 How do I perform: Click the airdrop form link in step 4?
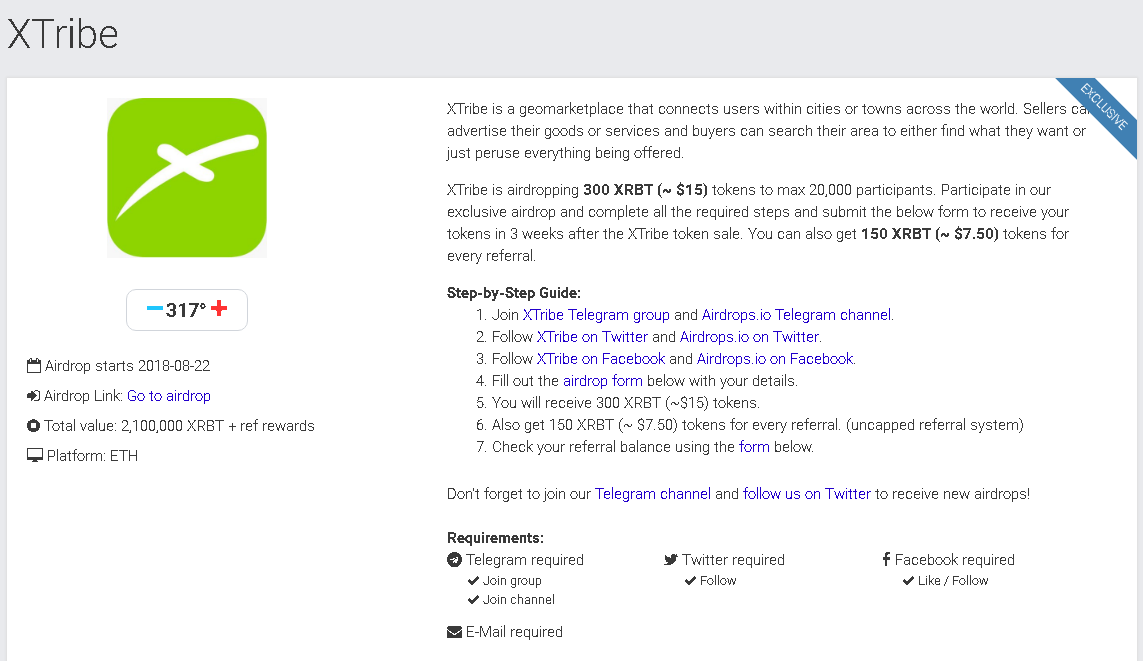click(x=603, y=381)
